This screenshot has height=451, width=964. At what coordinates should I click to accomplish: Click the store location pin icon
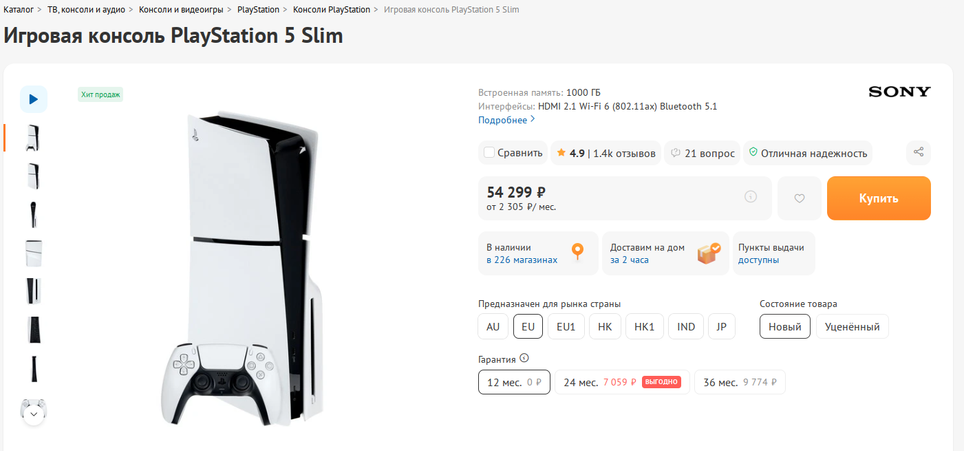[577, 251]
